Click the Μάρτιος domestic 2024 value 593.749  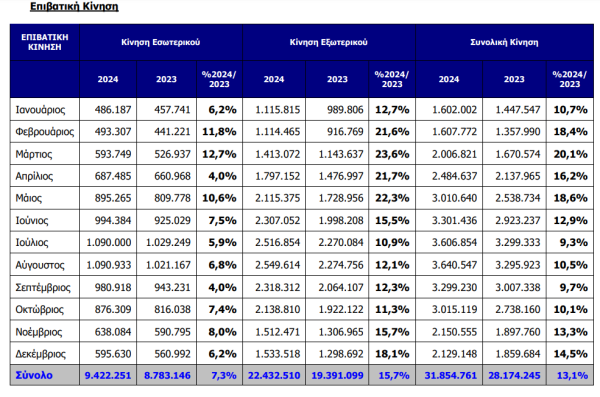113,154
